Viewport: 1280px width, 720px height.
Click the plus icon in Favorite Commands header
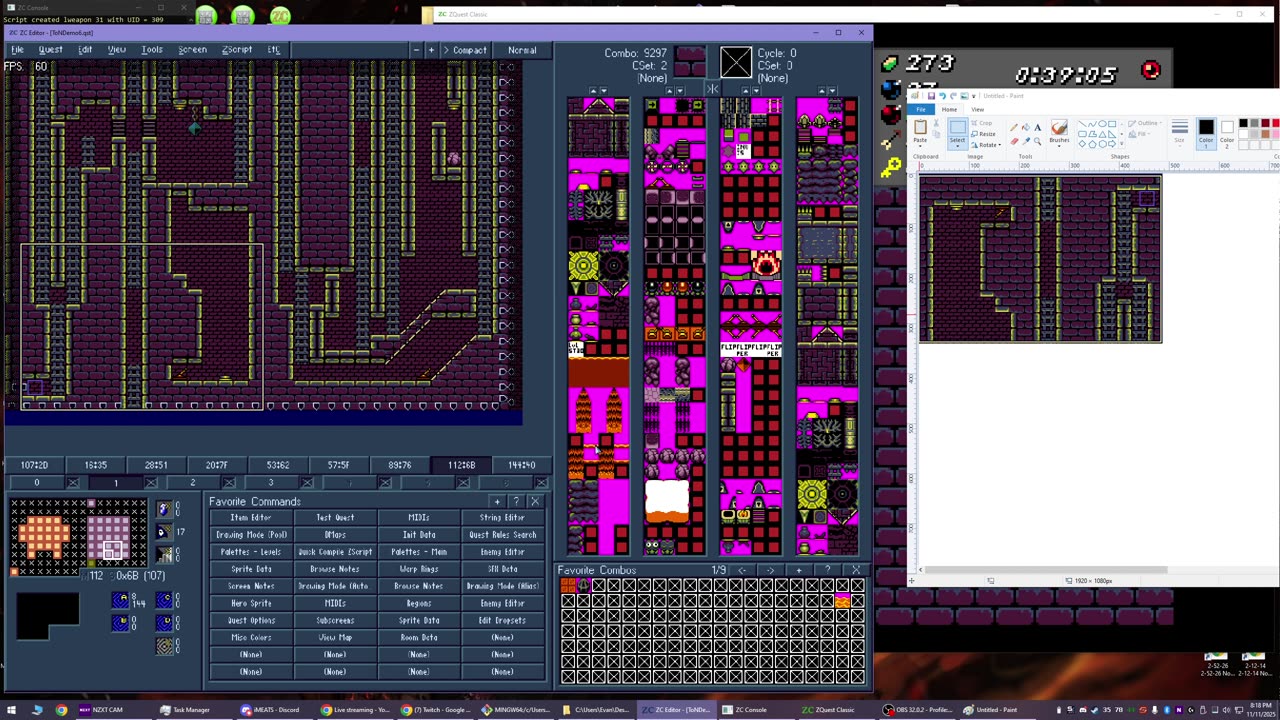coord(497,501)
